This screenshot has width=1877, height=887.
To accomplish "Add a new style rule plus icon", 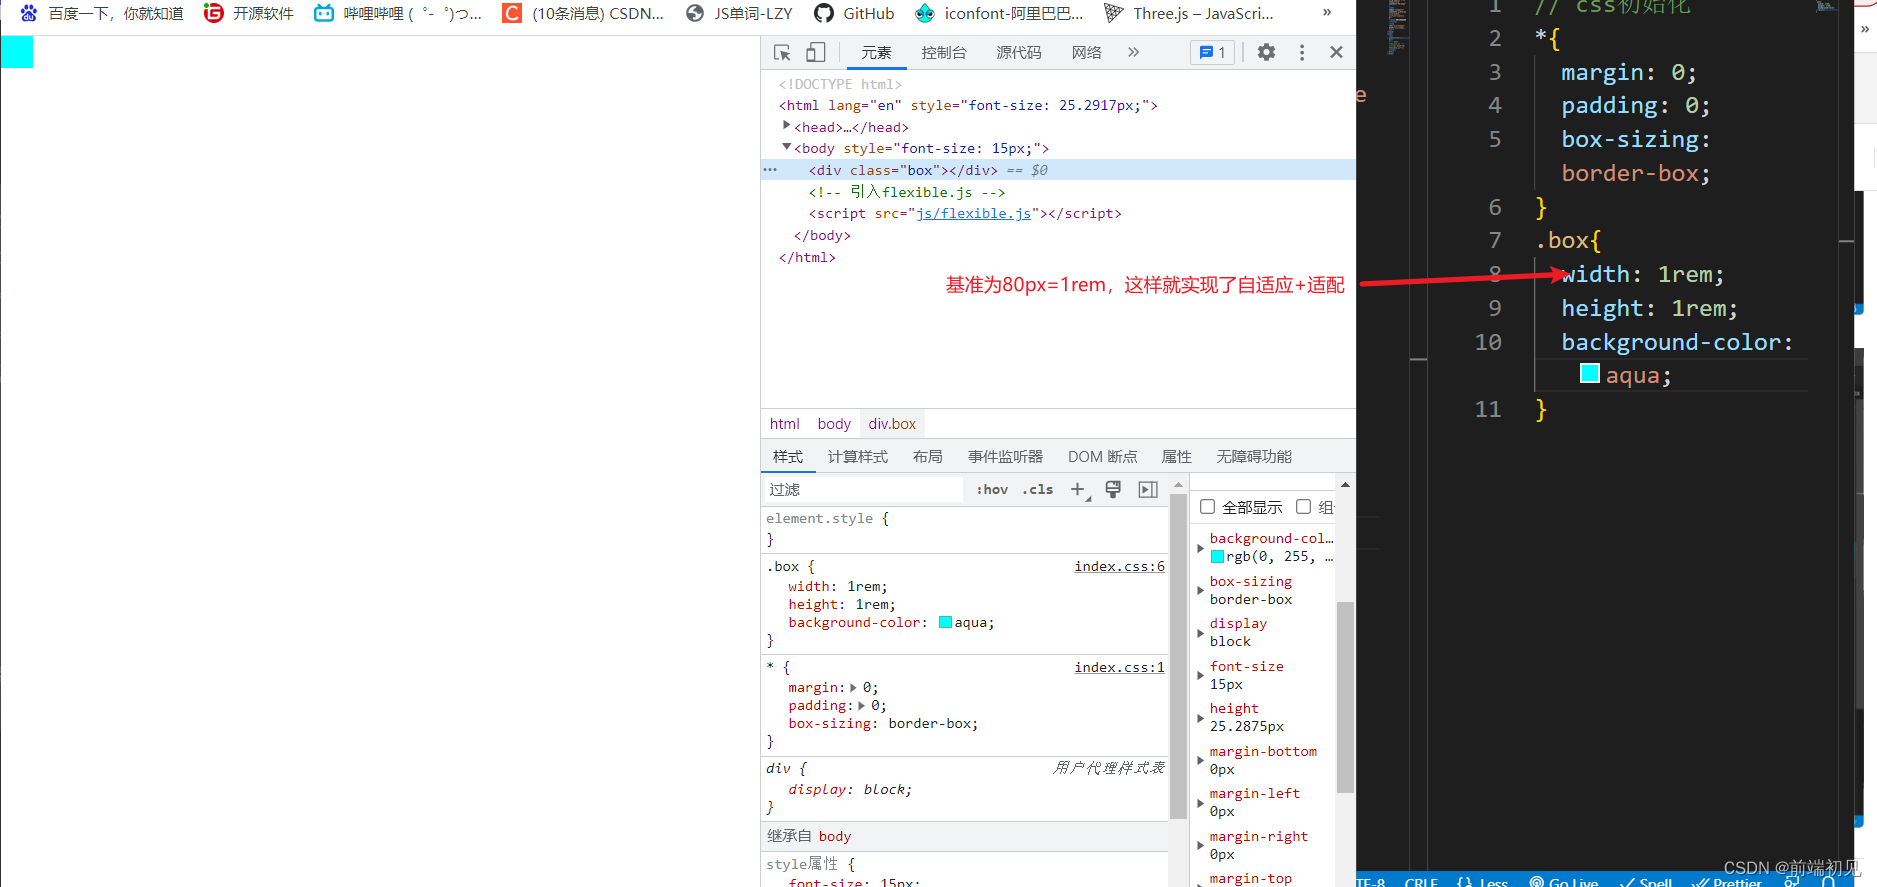I will coord(1078,489).
